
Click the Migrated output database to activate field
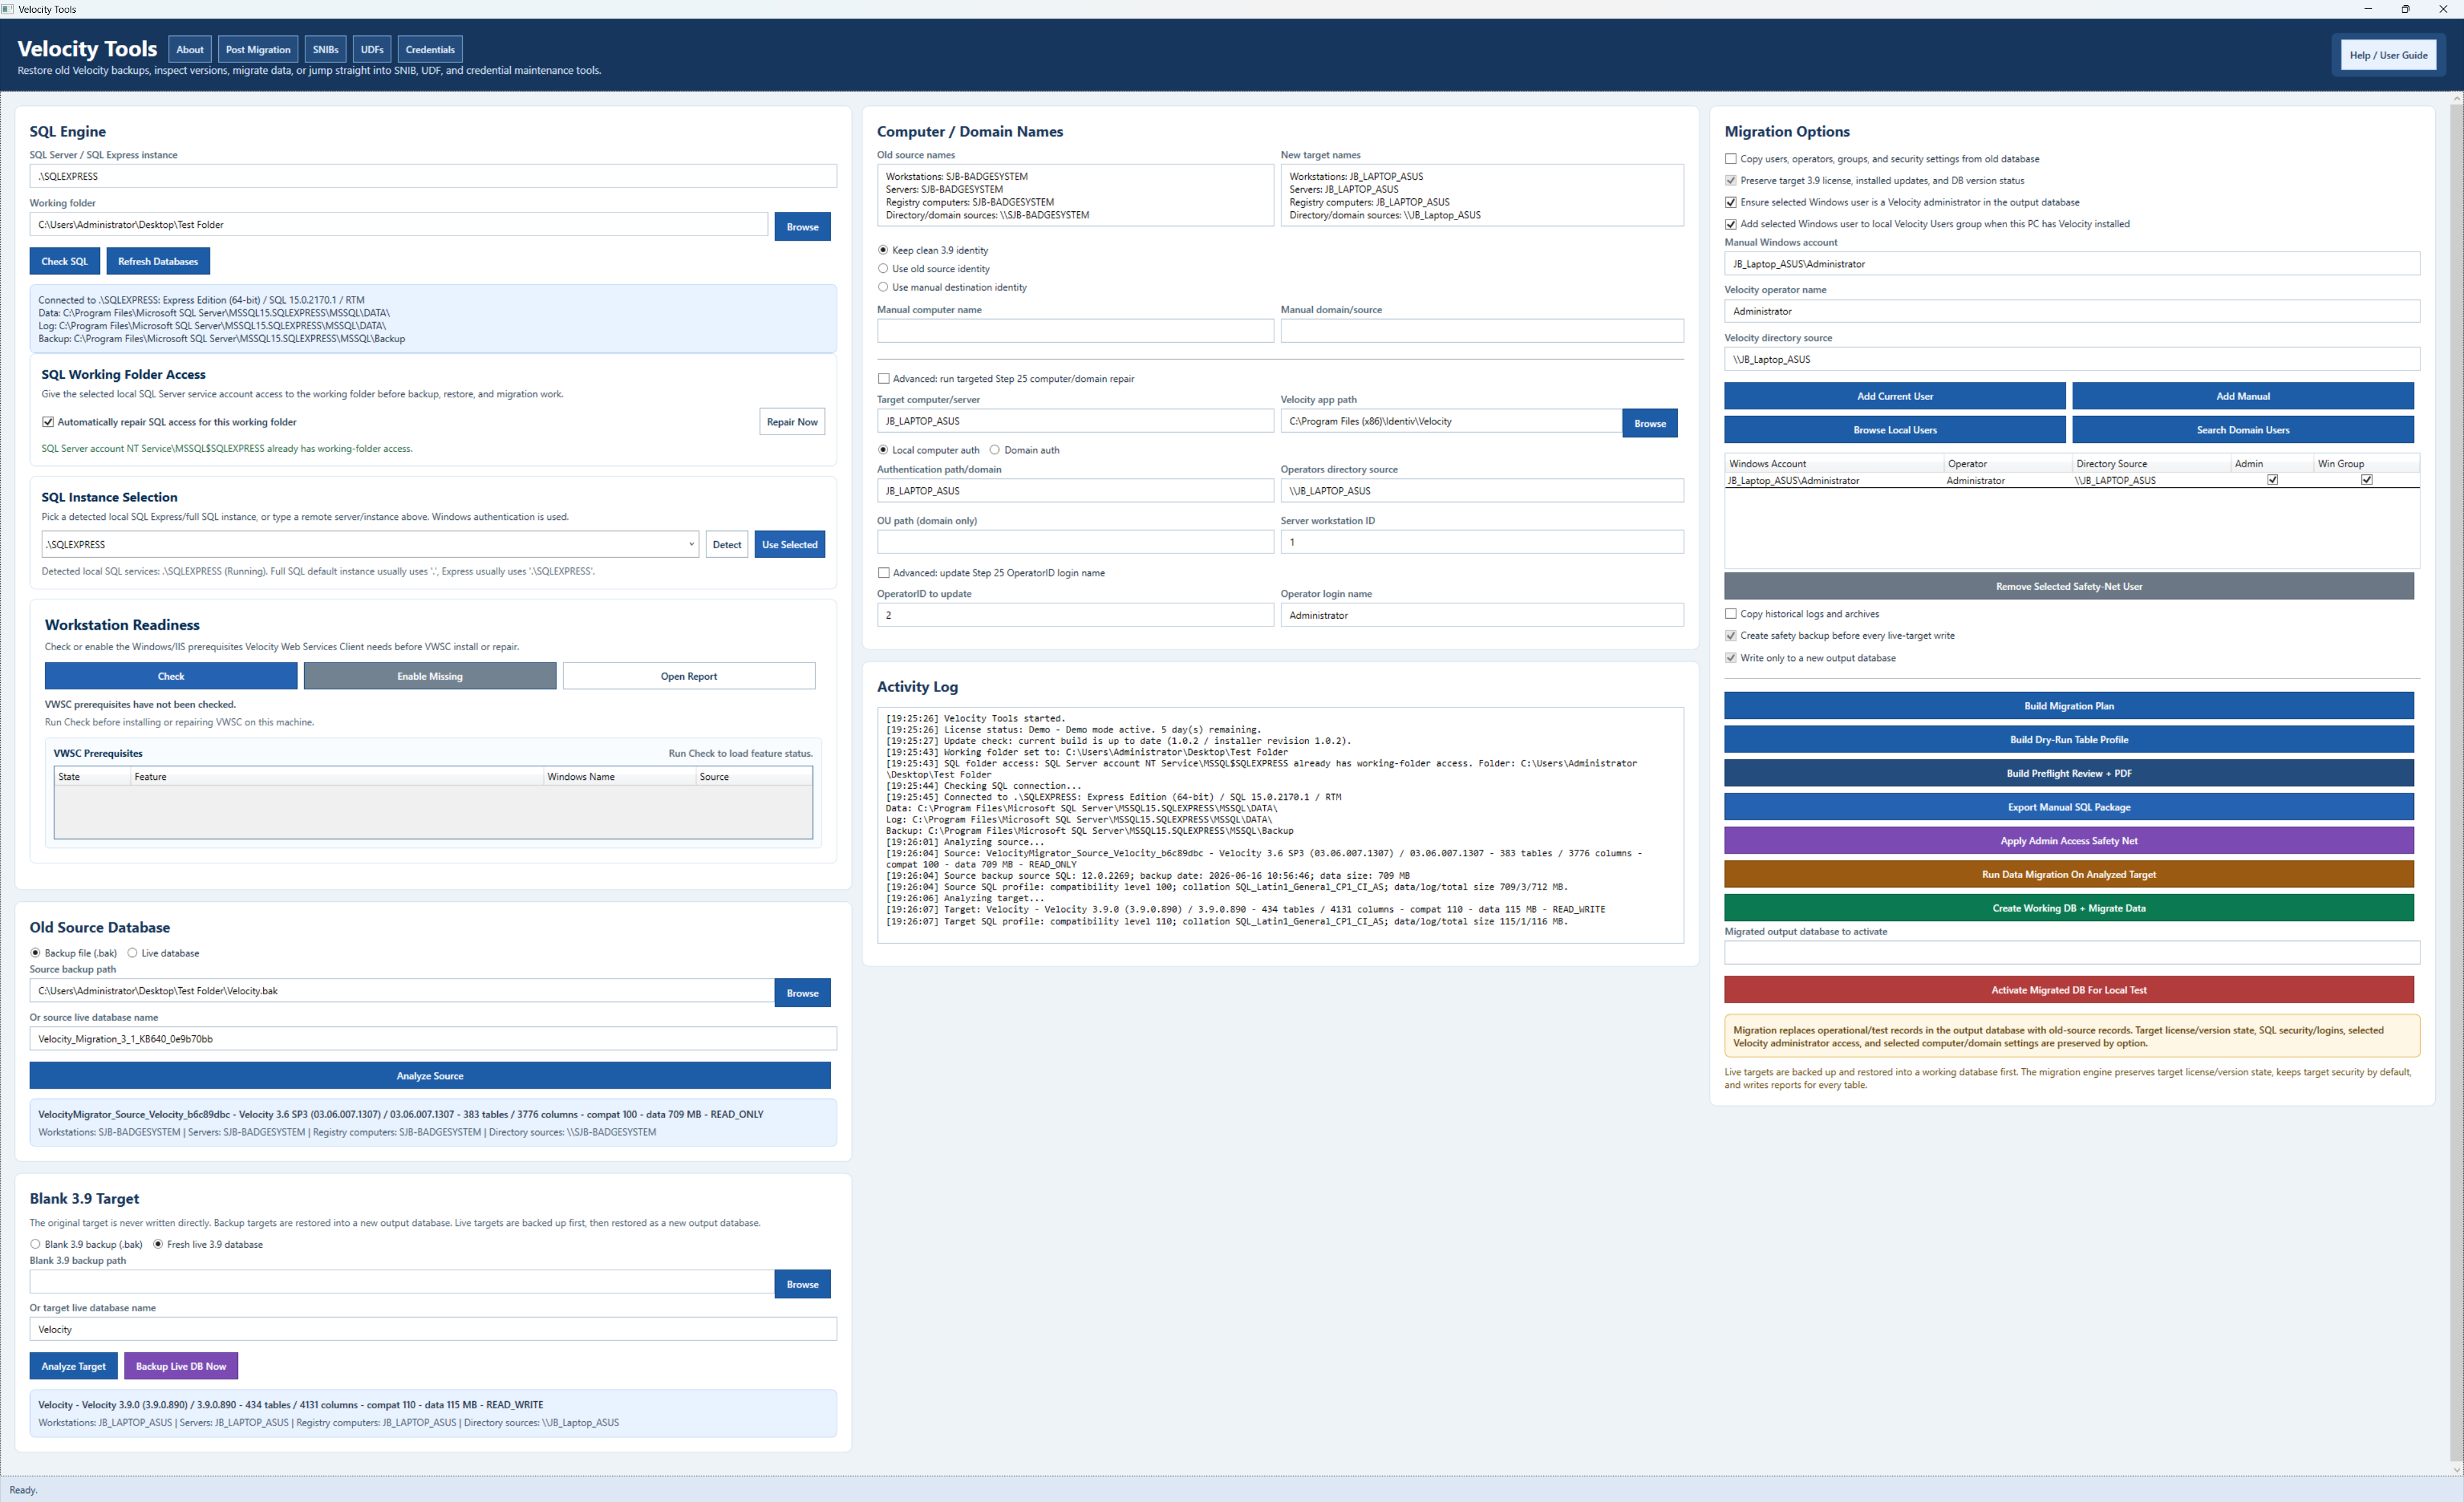2072,953
